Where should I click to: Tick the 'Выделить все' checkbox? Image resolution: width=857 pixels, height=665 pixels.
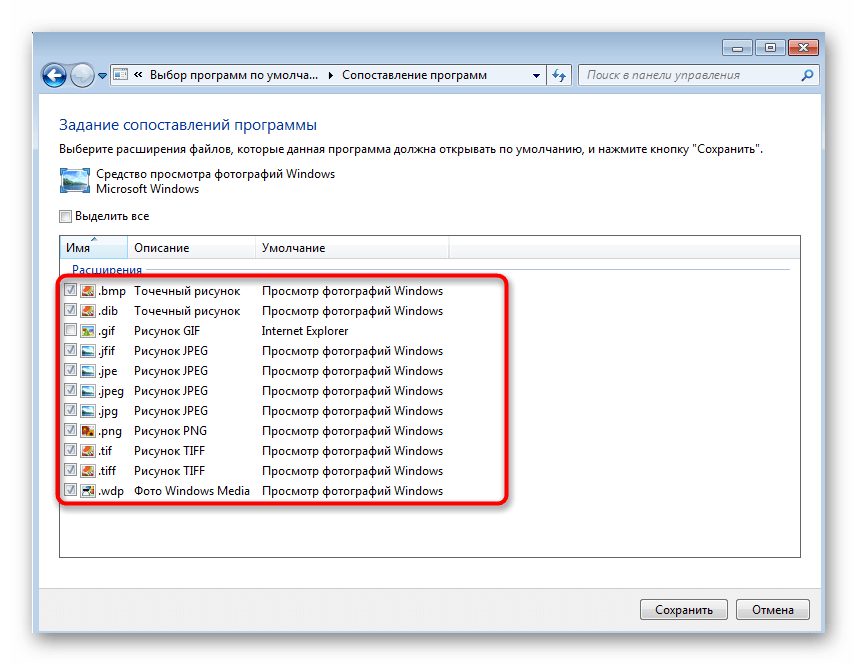pos(66,216)
